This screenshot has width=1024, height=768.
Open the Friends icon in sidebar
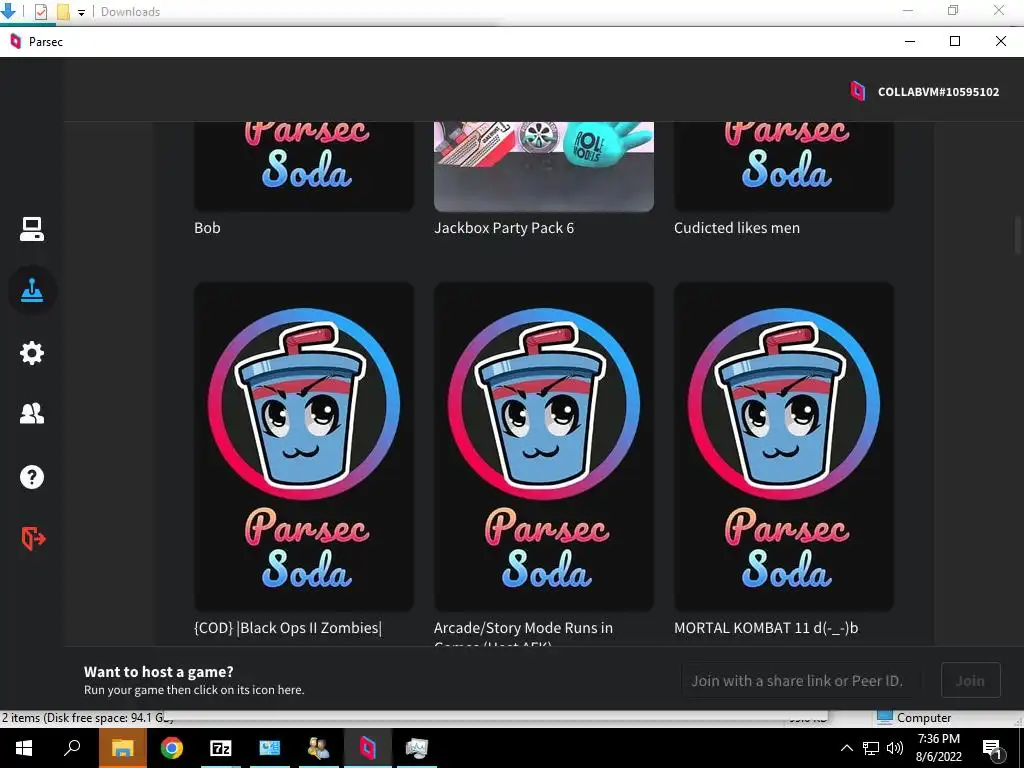(x=31, y=414)
